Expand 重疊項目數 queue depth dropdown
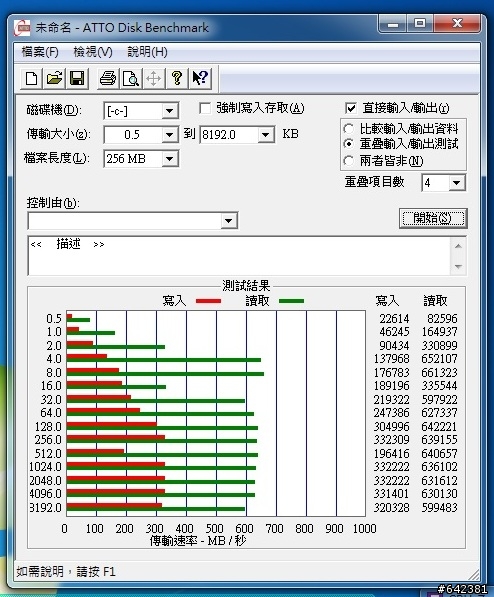This screenshot has height=597, width=494. [456, 183]
